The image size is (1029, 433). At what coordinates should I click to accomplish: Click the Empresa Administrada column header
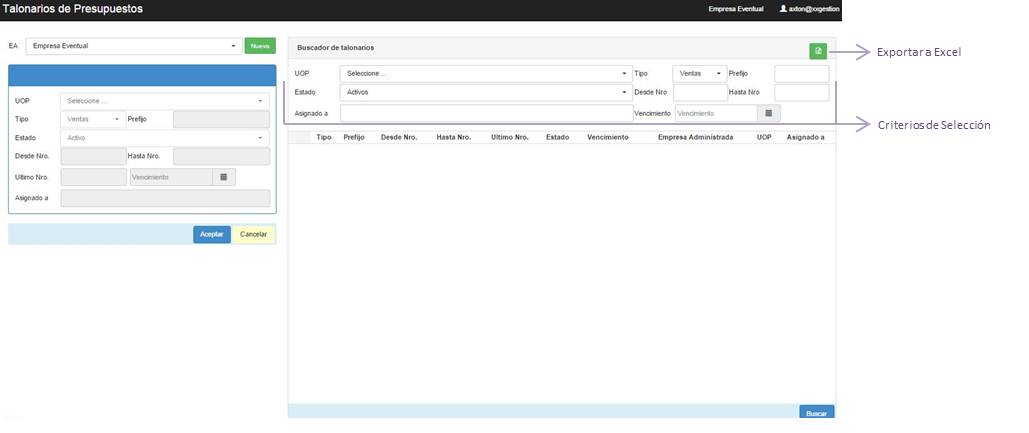[x=695, y=137]
